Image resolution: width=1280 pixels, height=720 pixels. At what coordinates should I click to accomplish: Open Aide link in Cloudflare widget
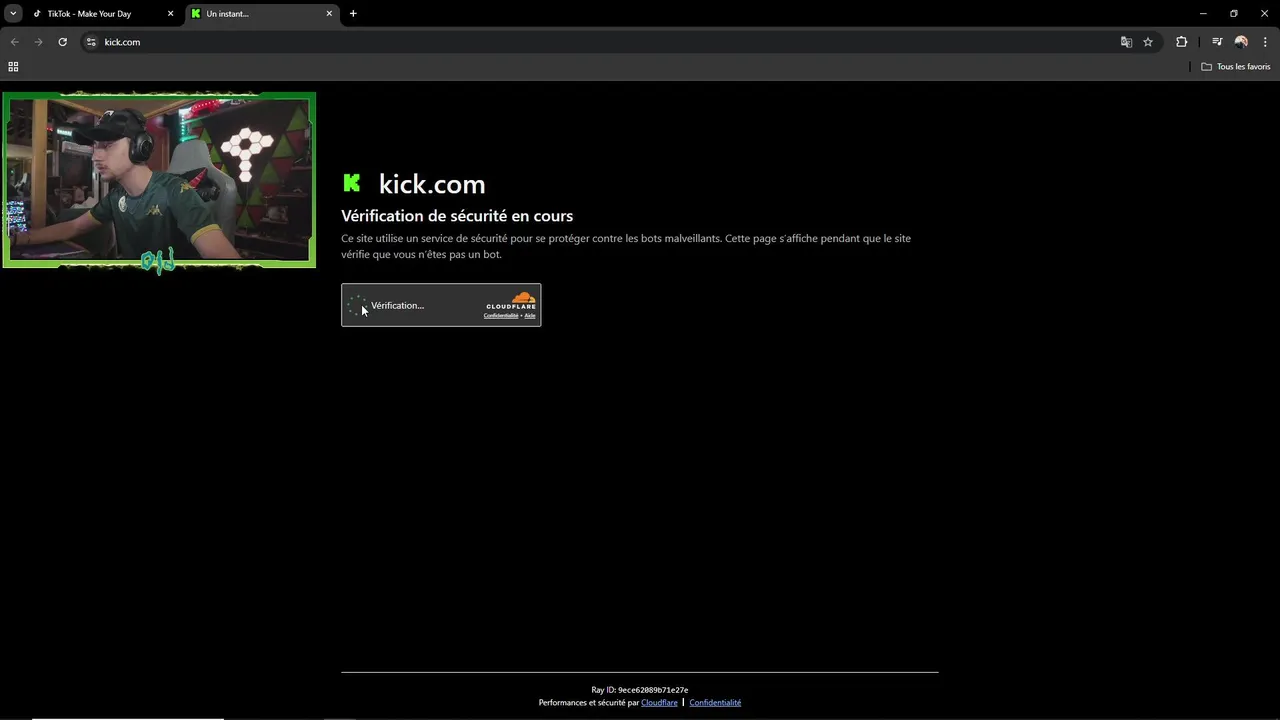[530, 316]
